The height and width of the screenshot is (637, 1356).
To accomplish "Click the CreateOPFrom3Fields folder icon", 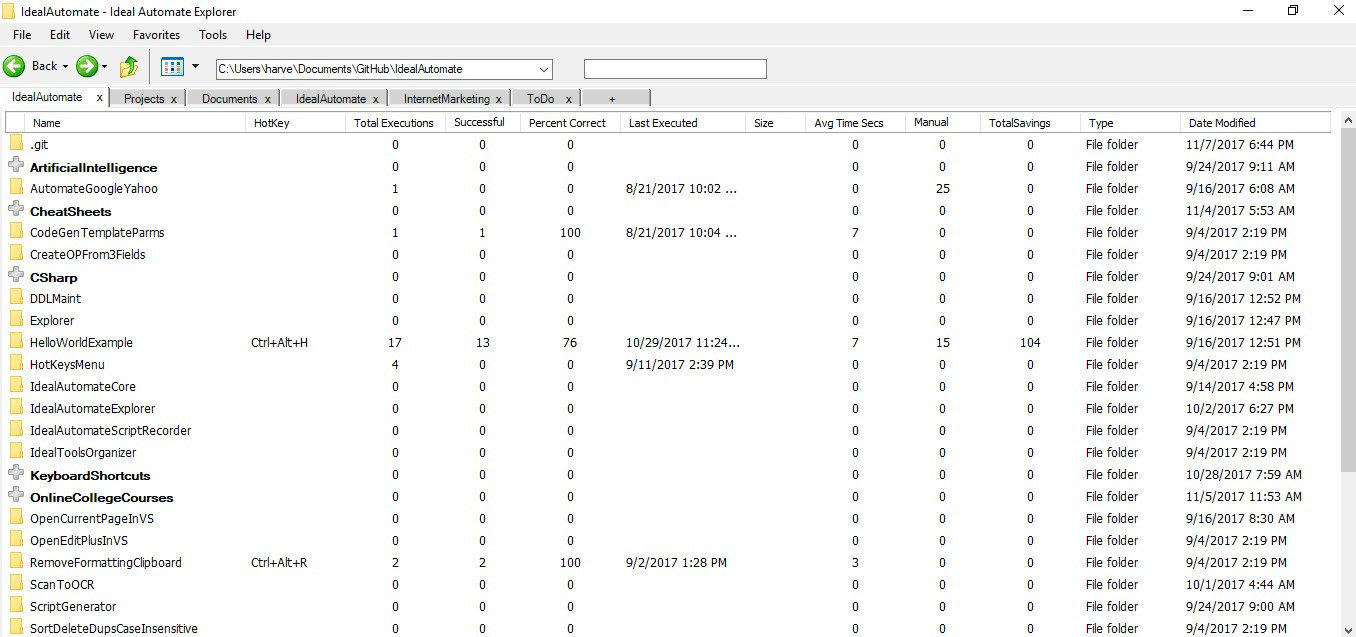I will click(x=16, y=254).
